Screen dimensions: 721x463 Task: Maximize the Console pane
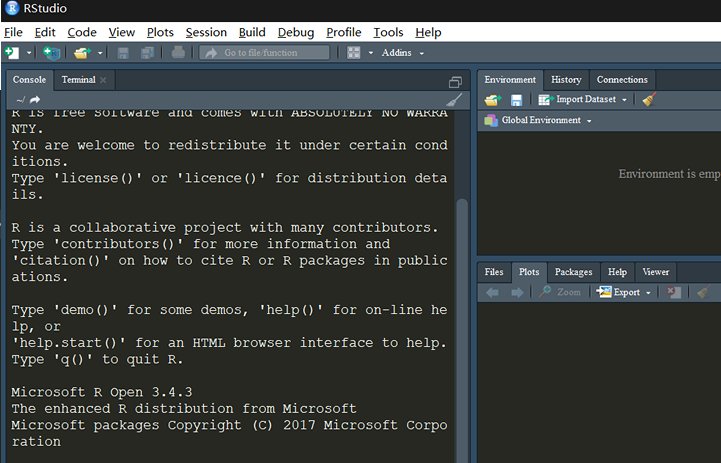point(455,81)
